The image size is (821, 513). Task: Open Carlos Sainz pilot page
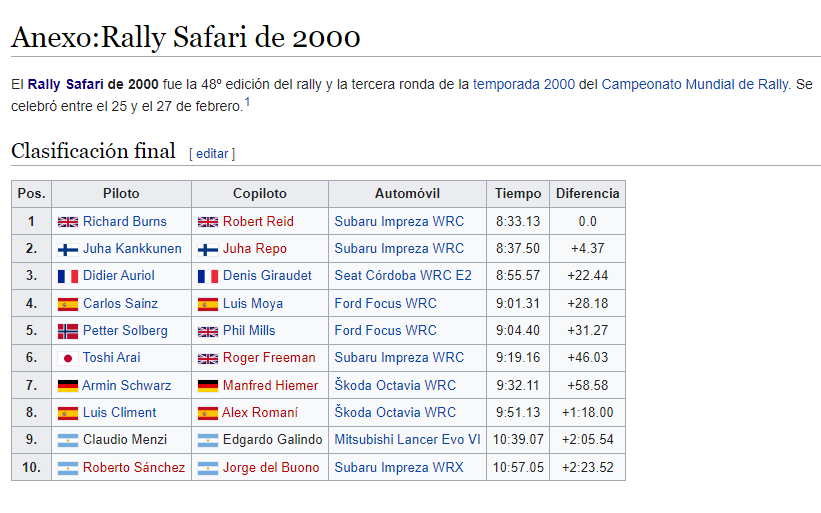(x=120, y=304)
